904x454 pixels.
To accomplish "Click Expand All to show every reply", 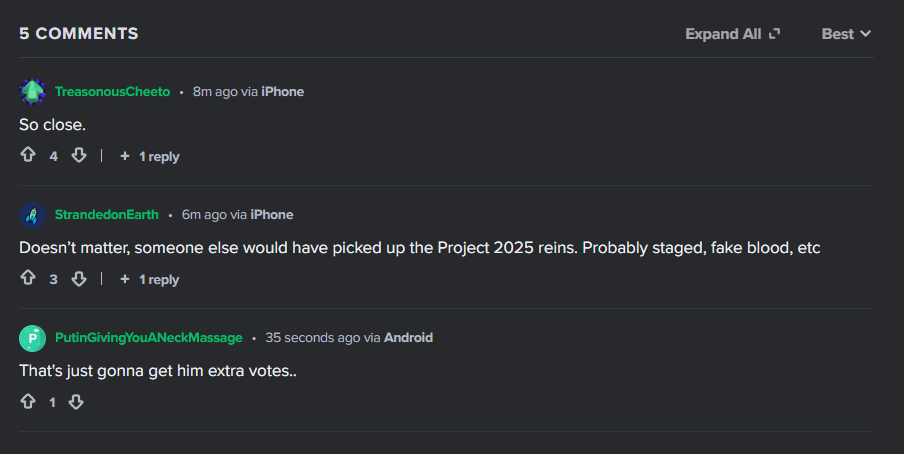I will pyautogui.click(x=732, y=34).
